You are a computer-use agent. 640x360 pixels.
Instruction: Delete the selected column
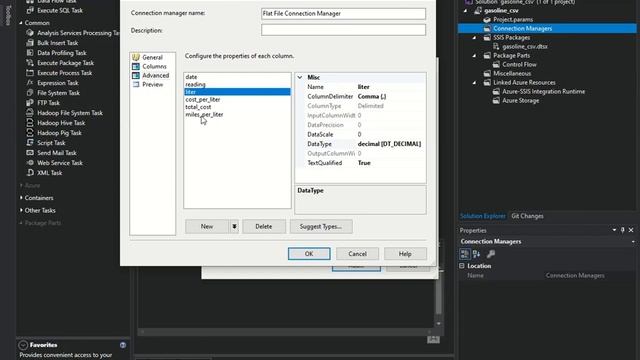click(x=264, y=226)
